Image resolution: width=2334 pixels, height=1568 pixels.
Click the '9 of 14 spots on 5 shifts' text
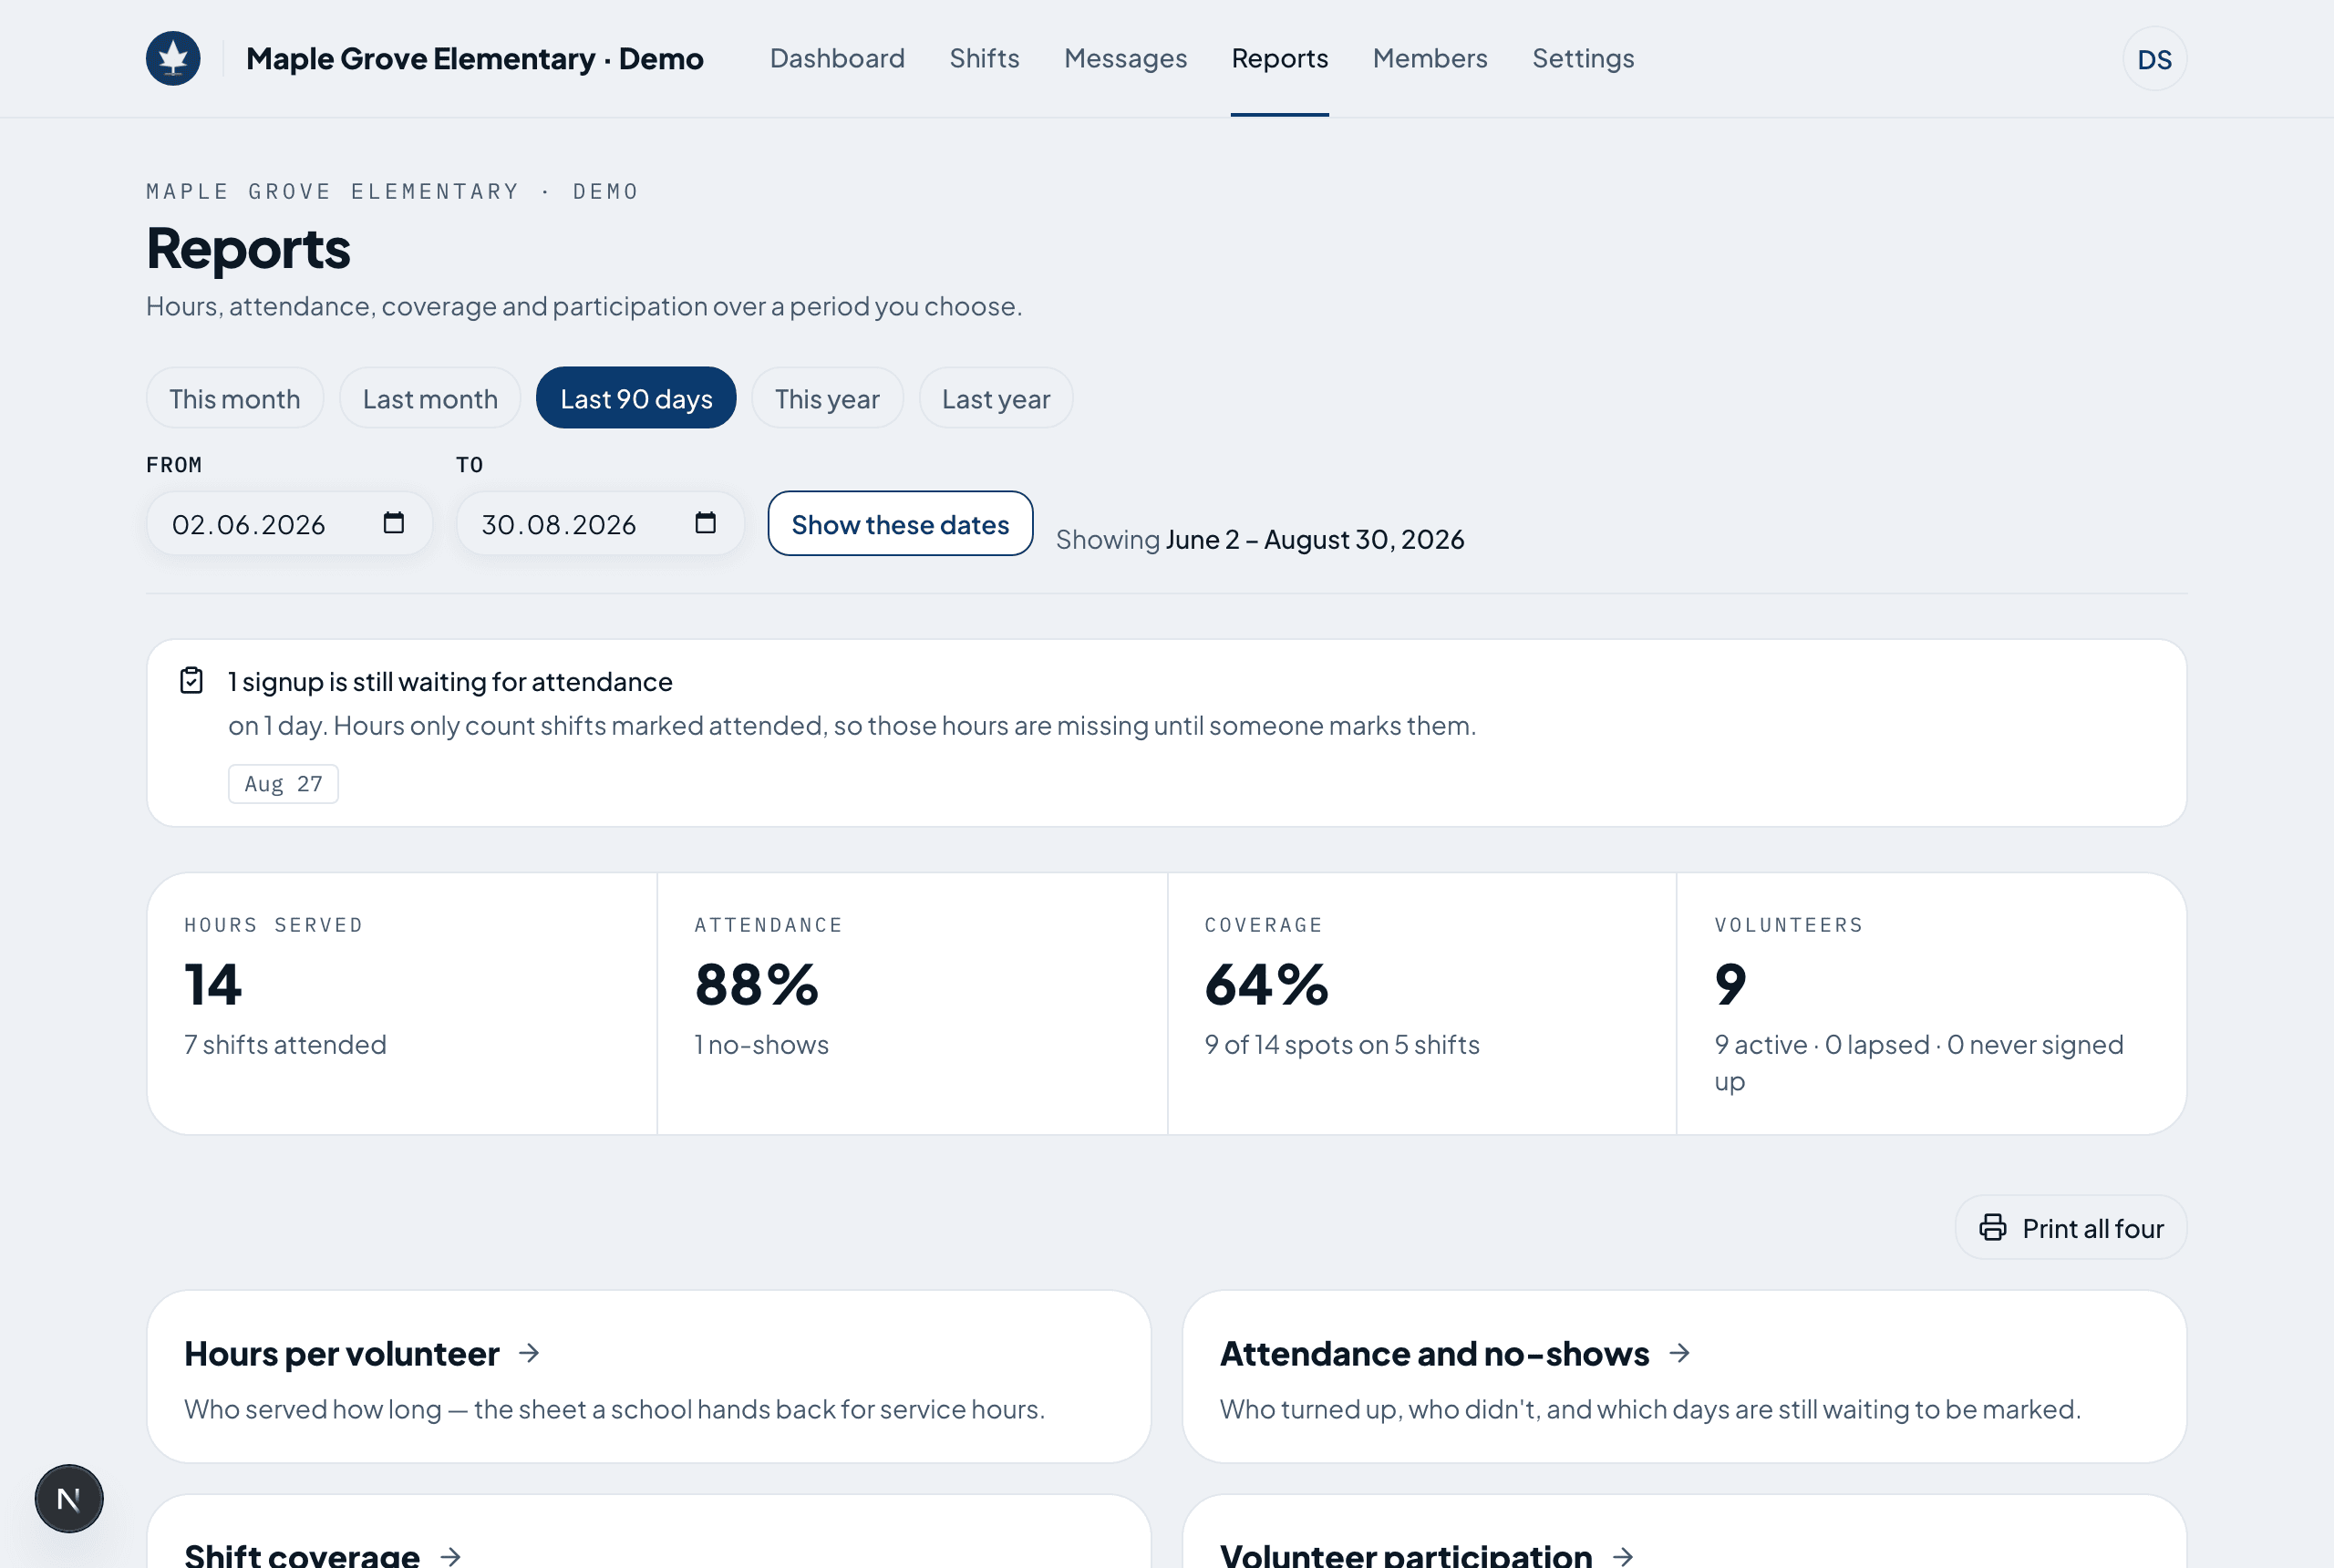(1342, 1044)
